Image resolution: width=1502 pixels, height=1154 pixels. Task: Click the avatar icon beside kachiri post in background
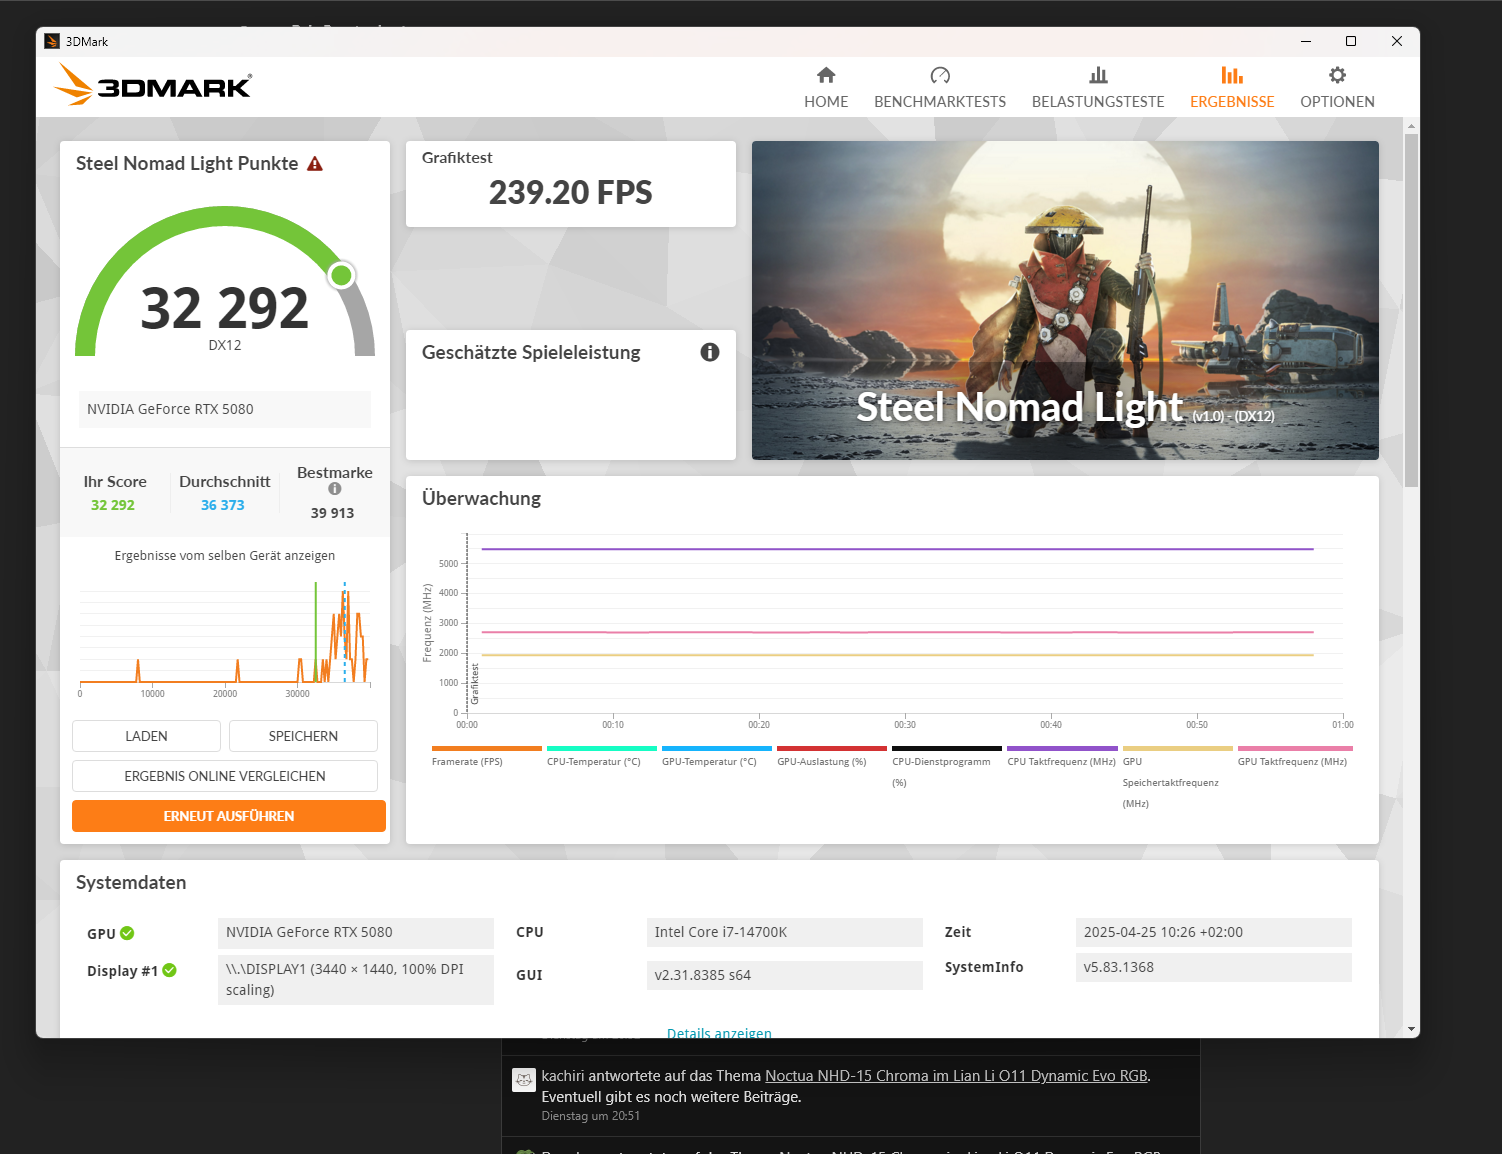pos(523,1080)
